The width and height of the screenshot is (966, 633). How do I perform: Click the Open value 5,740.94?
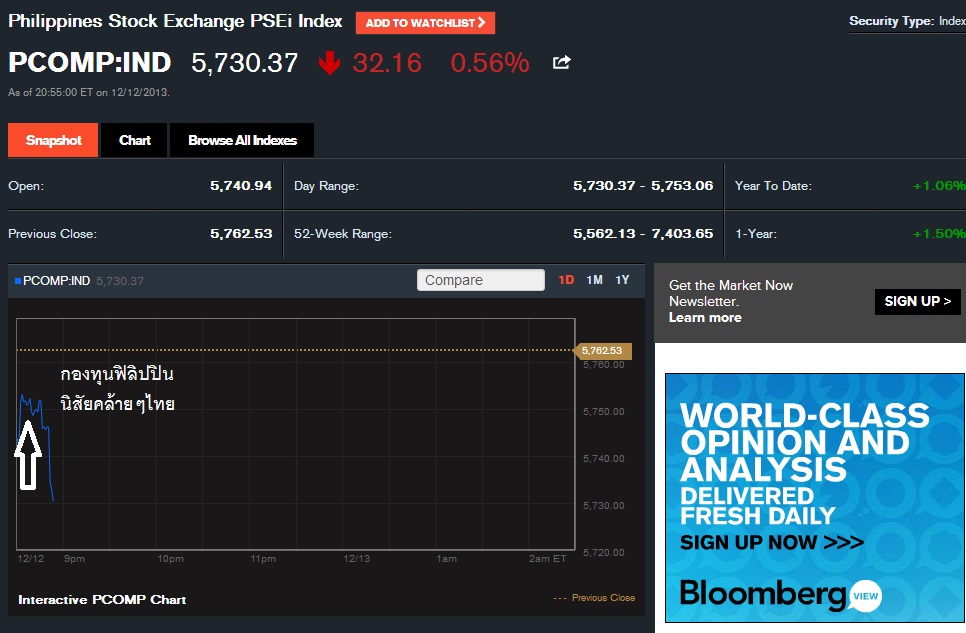[x=241, y=186]
